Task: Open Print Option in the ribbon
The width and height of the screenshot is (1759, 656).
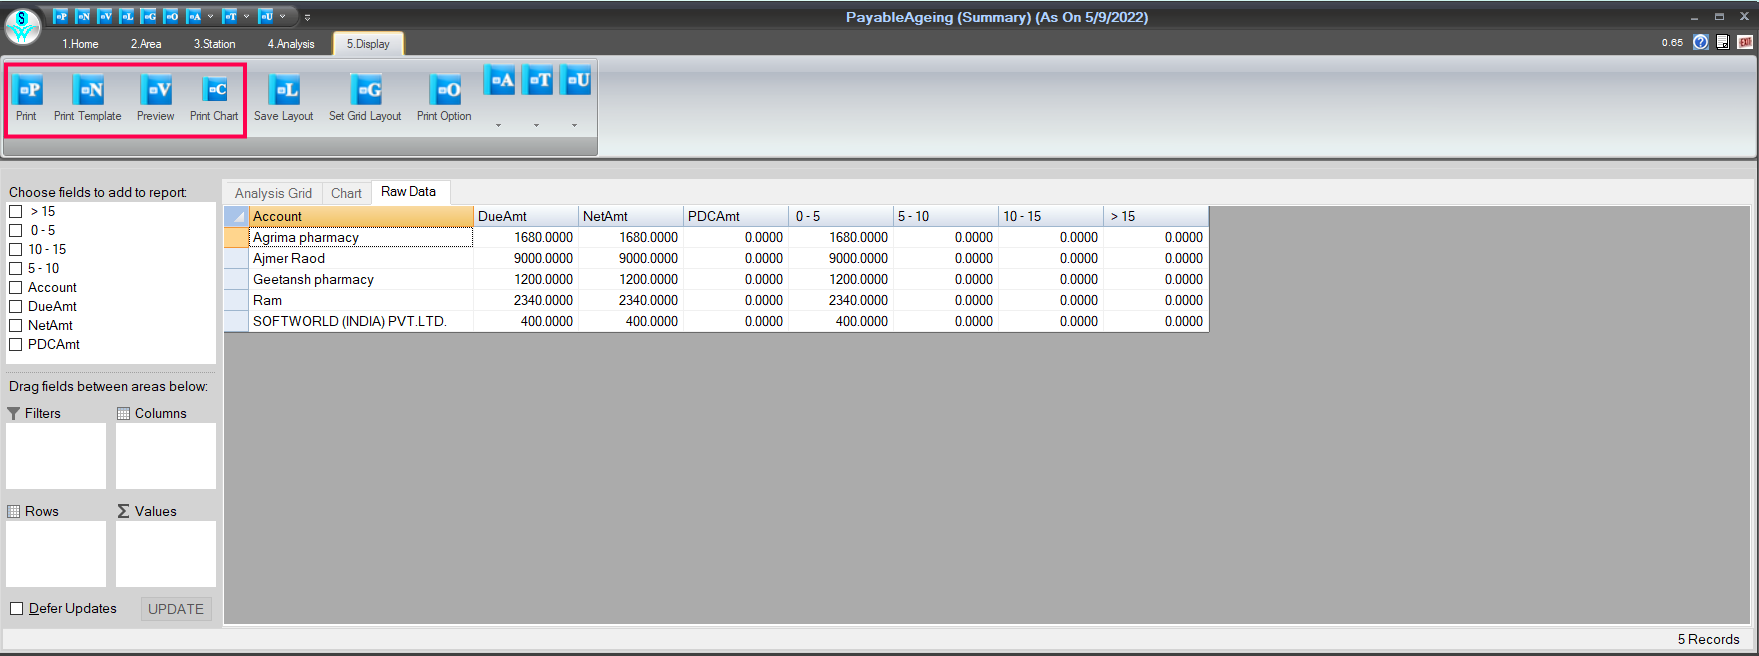Action: click(445, 92)
